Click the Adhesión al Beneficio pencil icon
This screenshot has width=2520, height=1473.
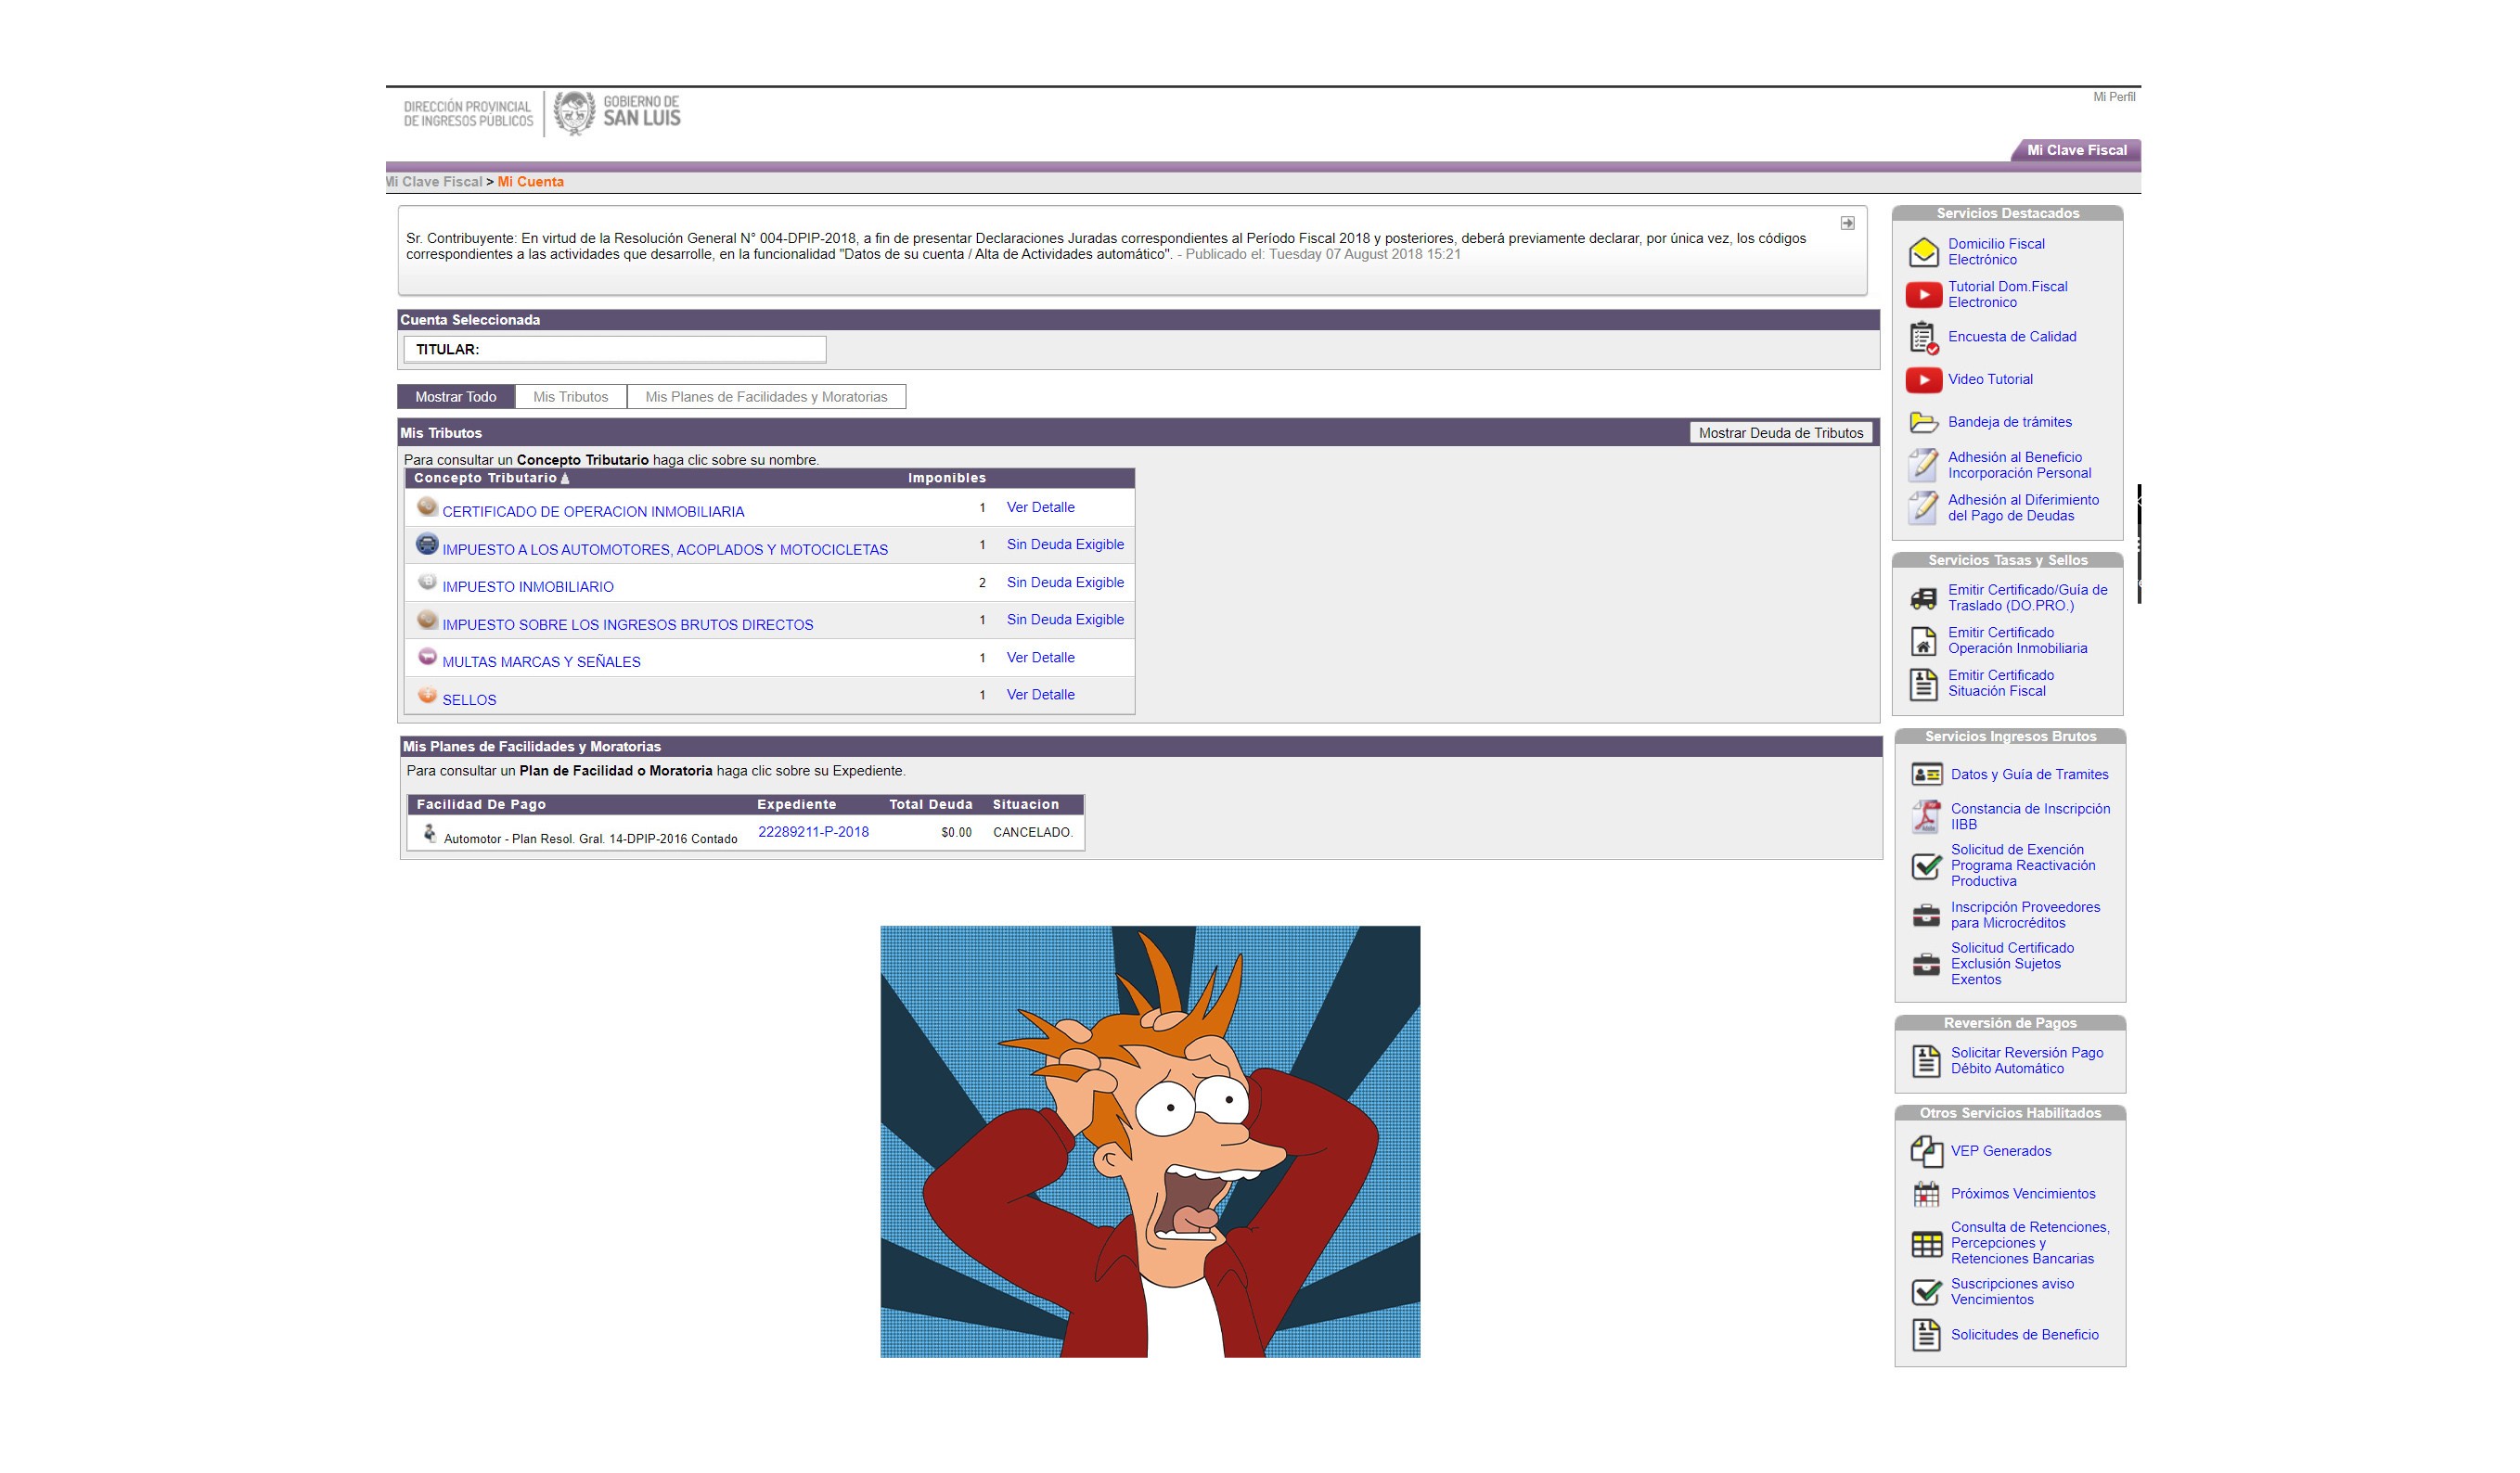[1923, 465]
